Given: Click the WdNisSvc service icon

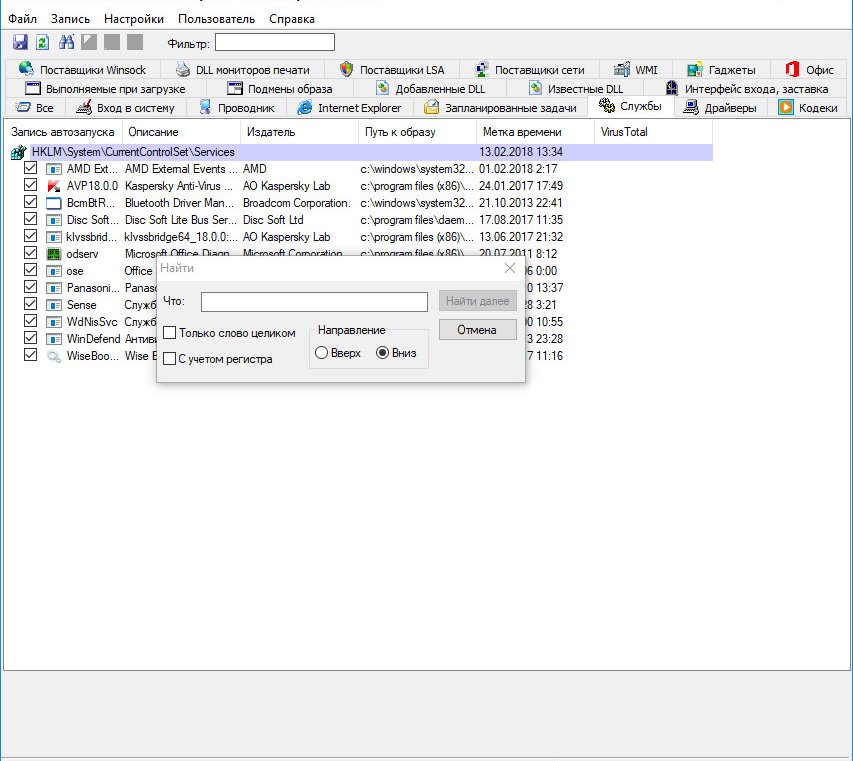Looking at the screenshot, I should point(53,323).
